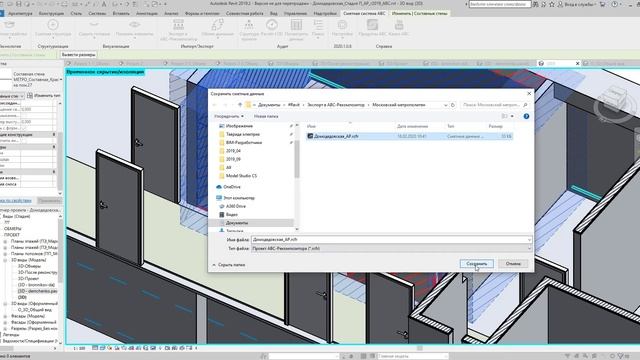Select the Model Studio CS folder
The image size is (640, 360).
(241, 176)
